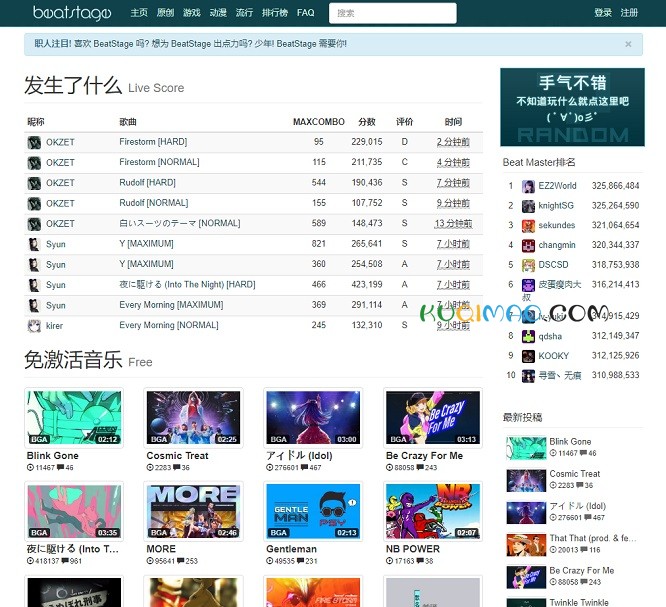The height and width of the screenshot is (607, 666).
Task: Click kirer's avatar icon
Action: 34,326
